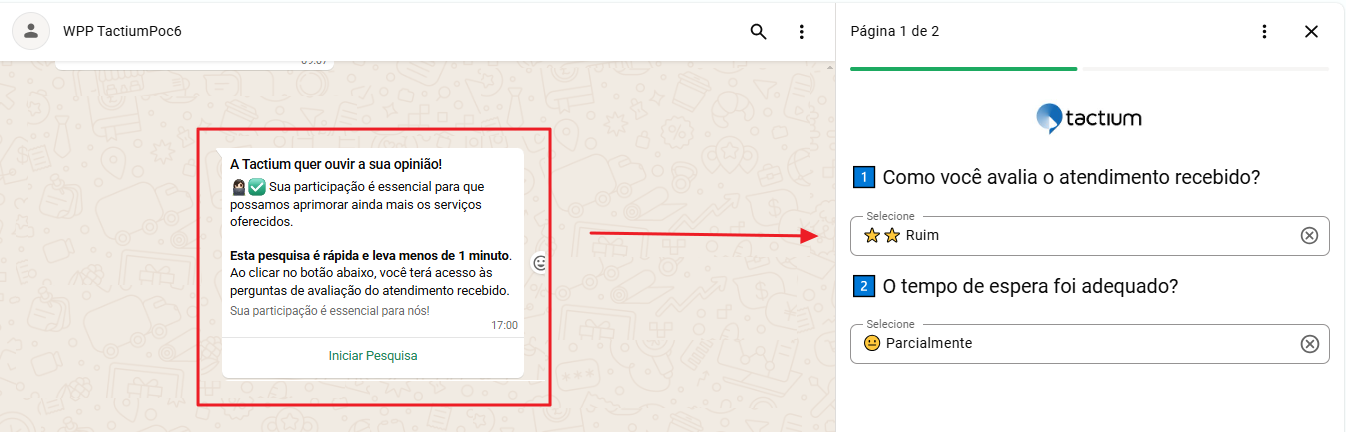
Task: Click the 'A Tactium quer ouvir' message heading
Action: click(336, 164)
